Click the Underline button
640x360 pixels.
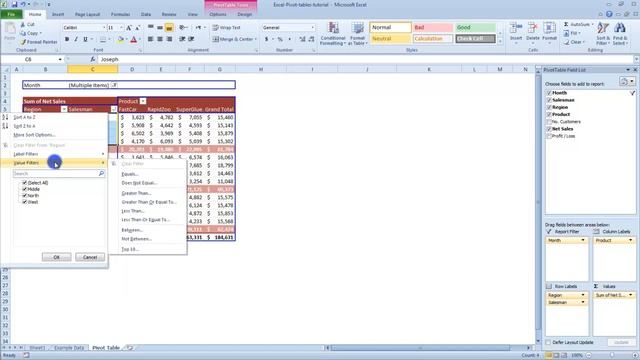pos(85,39)
